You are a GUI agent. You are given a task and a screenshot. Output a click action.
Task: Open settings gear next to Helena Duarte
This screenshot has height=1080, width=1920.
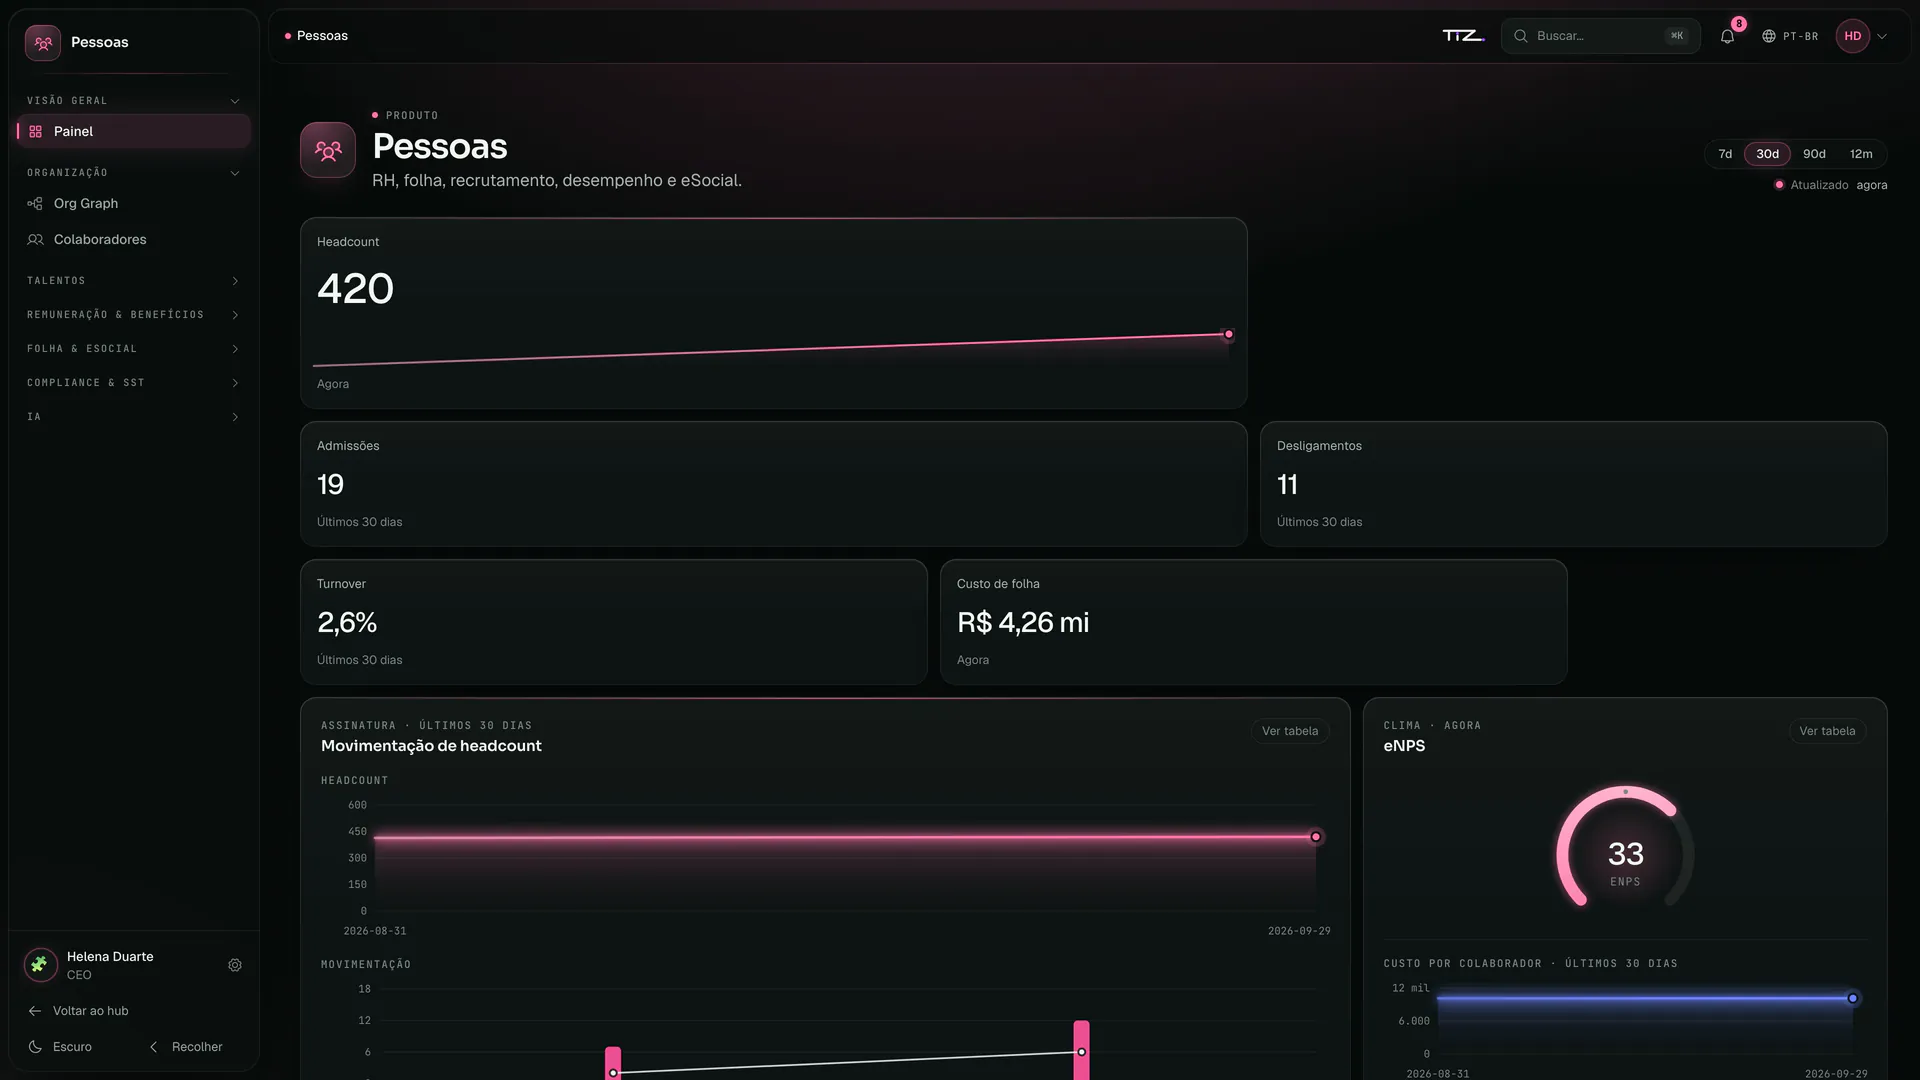tap(235, 966)
